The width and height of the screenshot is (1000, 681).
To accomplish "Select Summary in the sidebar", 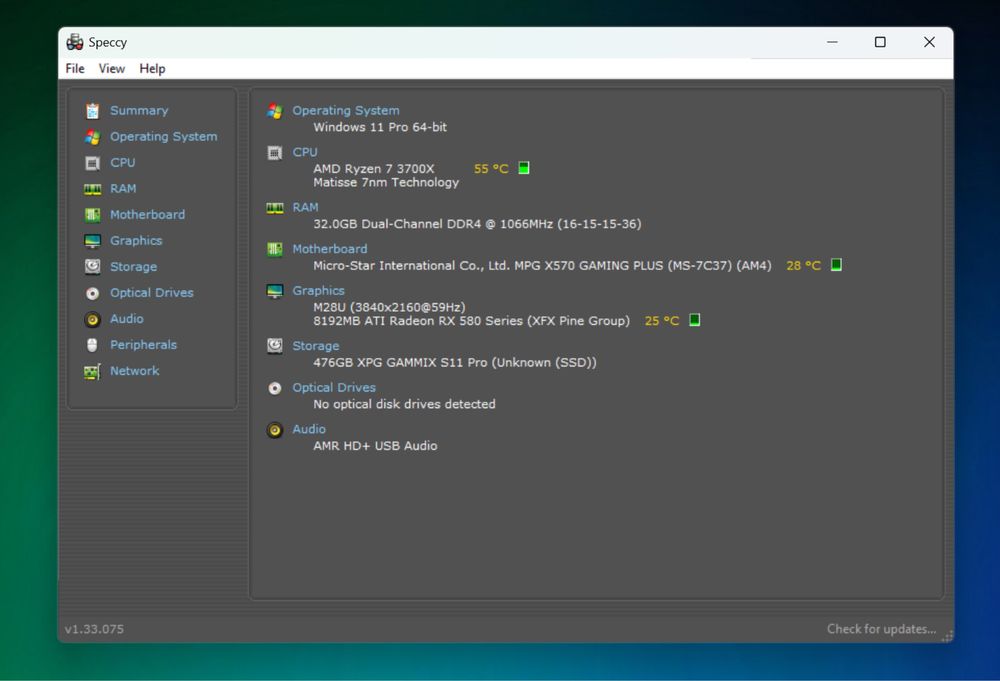I will point(139,110).
